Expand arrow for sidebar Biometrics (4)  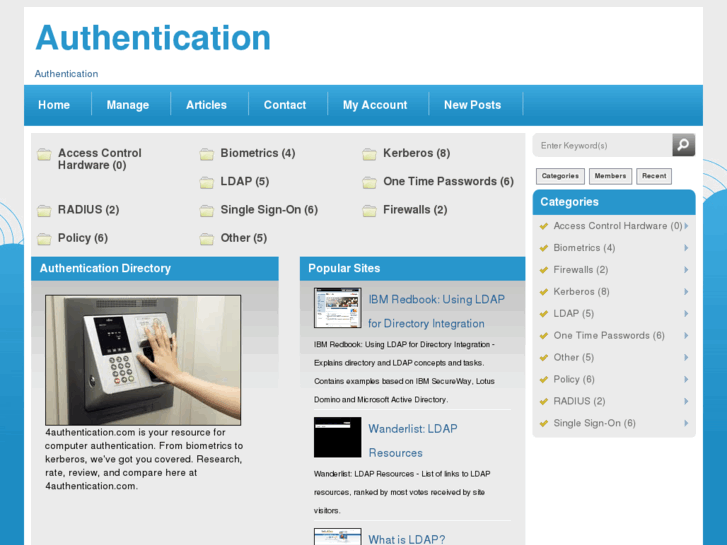686,248
